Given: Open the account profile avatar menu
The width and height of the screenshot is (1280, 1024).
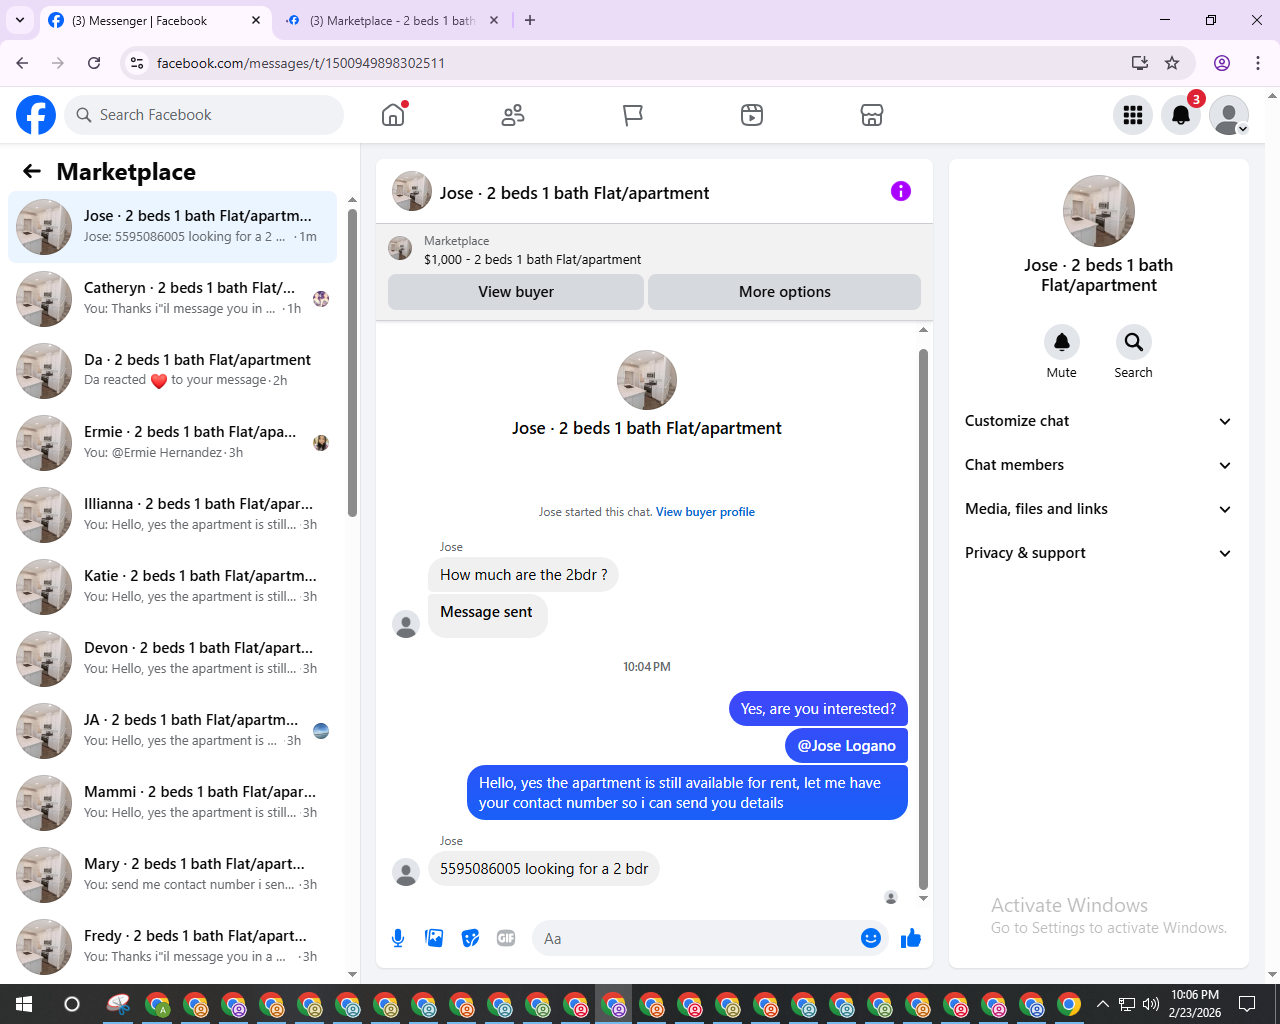Looking at the screenshot, I should pyautogui.click(x=1229, y=115).
